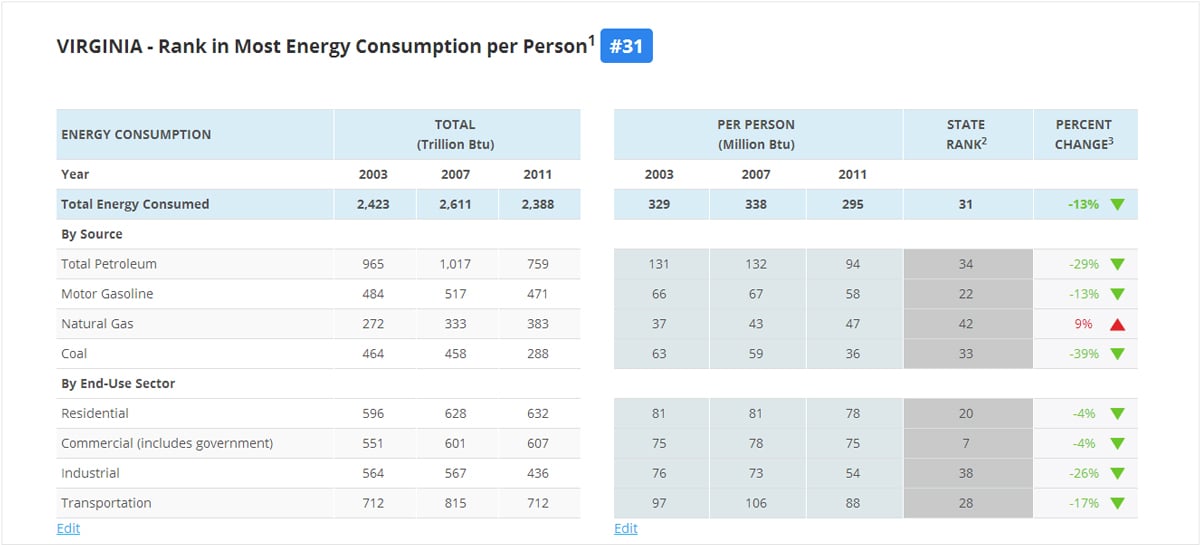
Task: Click the green down arrow for Residential
Action: (1117, 414)
